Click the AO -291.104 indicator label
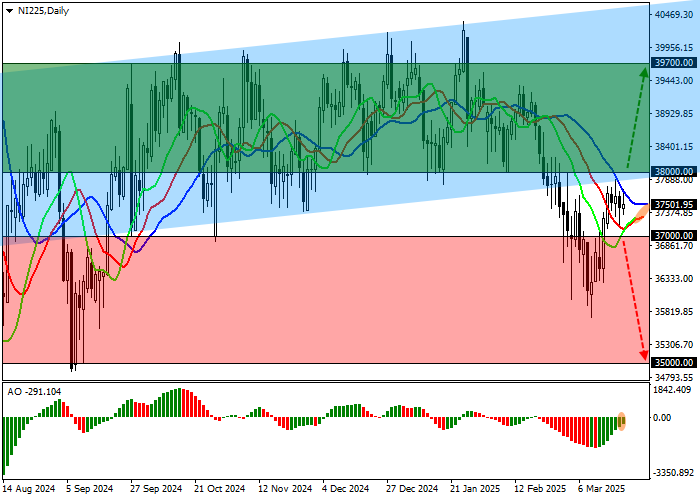This screenshot has width=700, height=500. [35, 391]
